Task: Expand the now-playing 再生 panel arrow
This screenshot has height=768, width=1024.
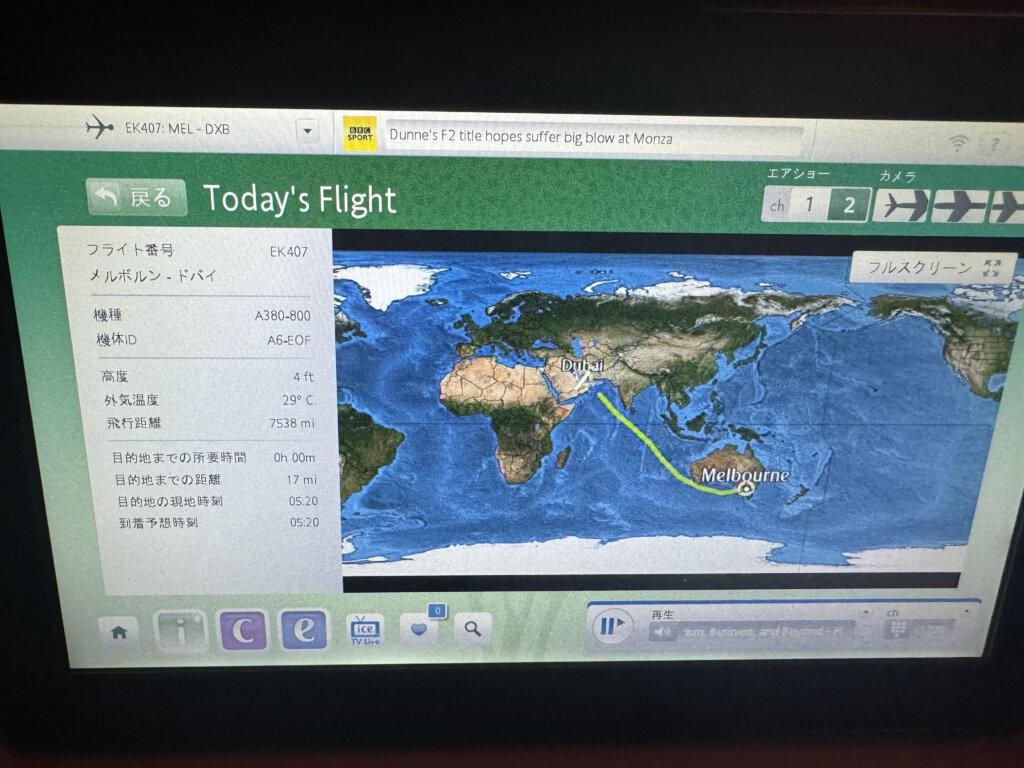Action: (865, 611)
